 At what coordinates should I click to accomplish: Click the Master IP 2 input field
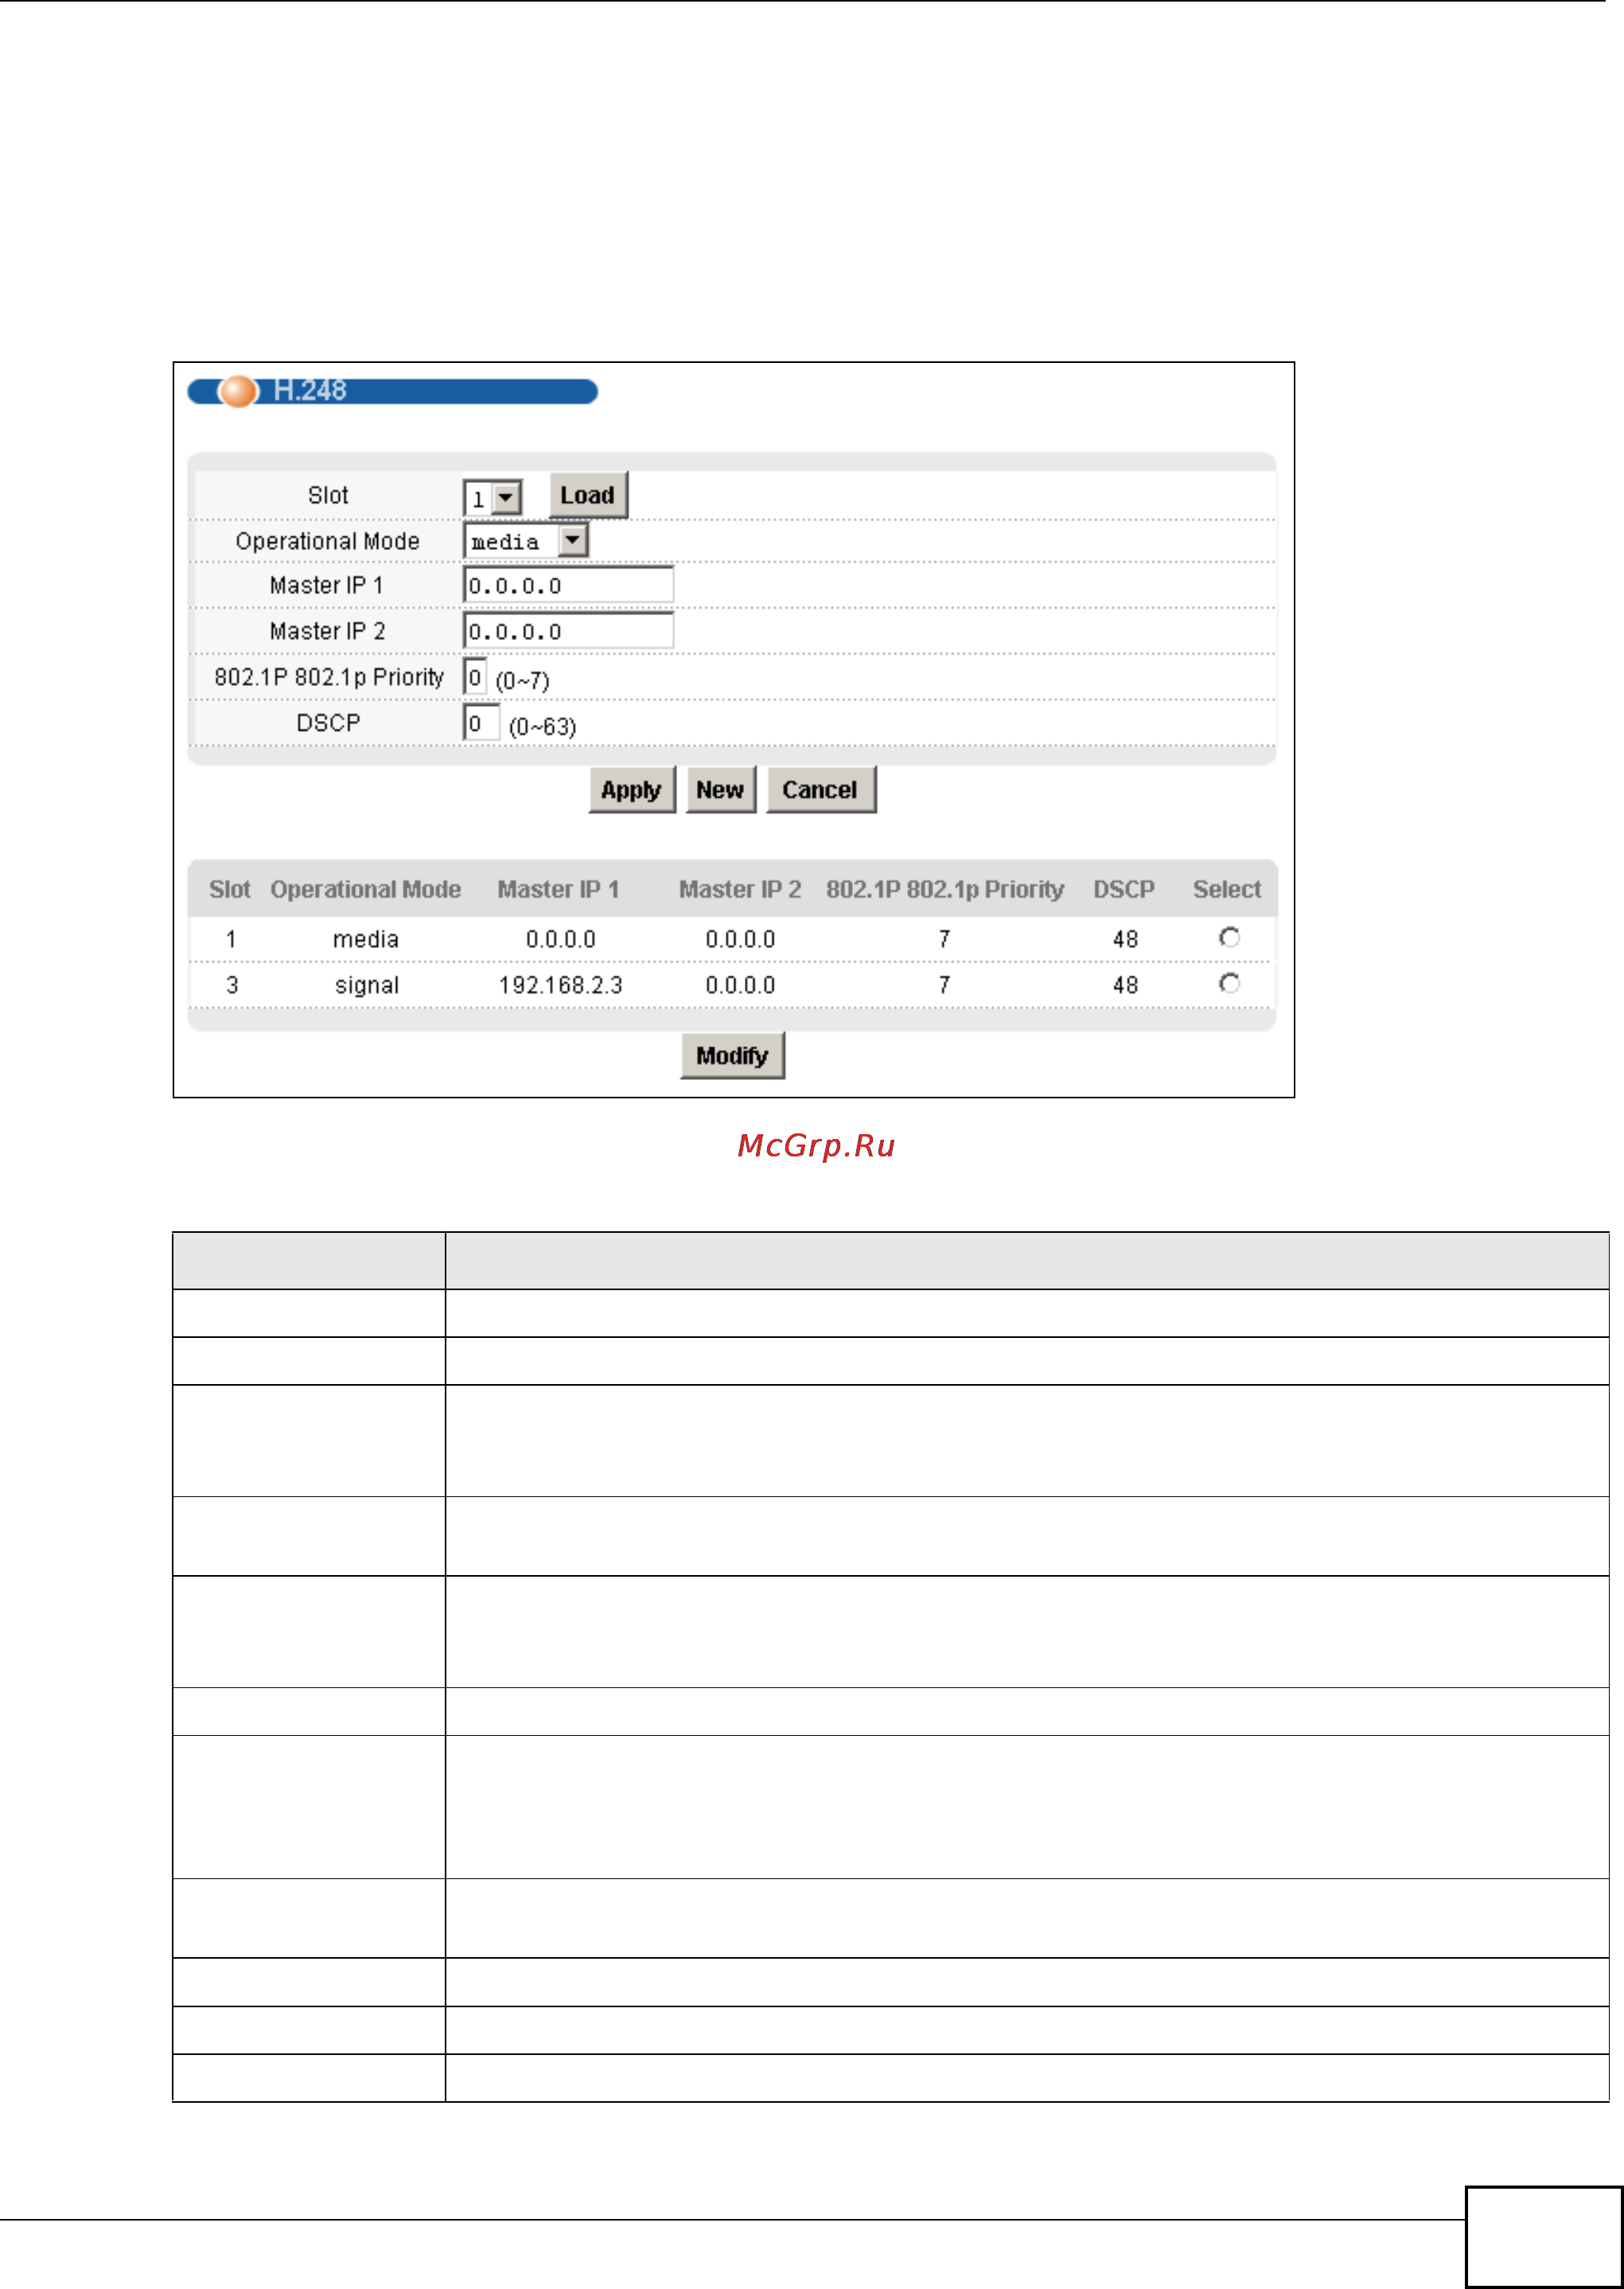click(x=567, y=632)
